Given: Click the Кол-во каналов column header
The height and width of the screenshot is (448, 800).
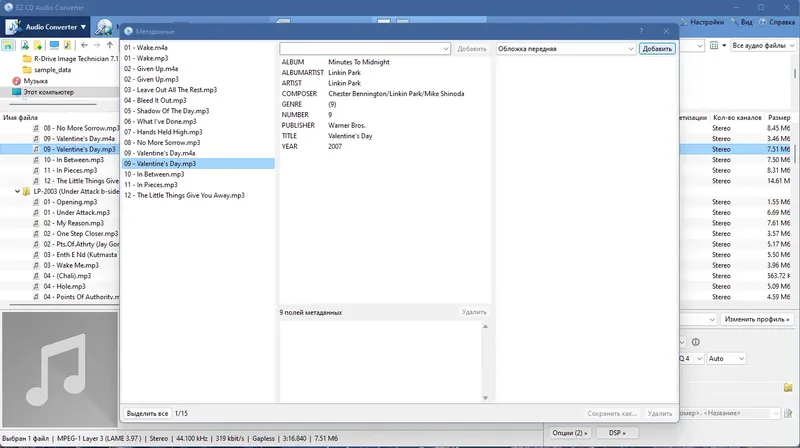Looking at the screenshot, I should 737,118.
